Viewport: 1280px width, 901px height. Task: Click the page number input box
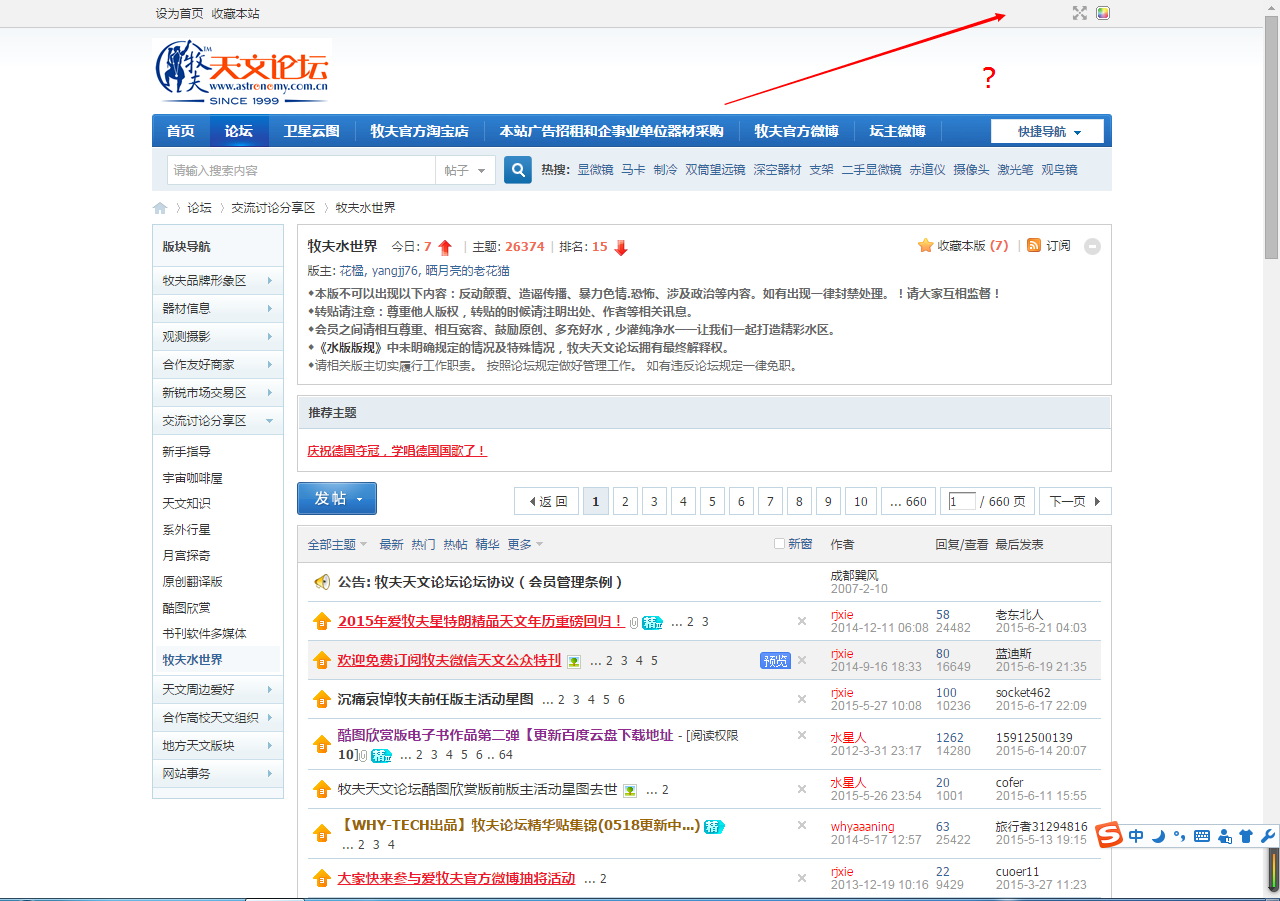(962, 501)
